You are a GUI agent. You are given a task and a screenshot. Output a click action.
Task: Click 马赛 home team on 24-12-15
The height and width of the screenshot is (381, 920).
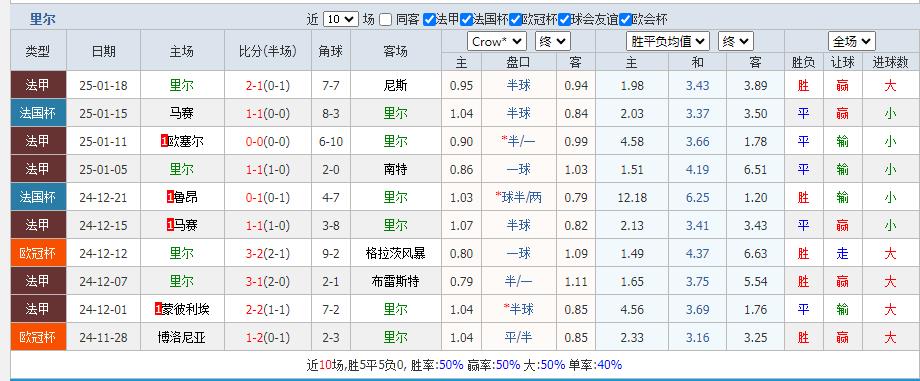pyautogui.click(x=185, y=225)
